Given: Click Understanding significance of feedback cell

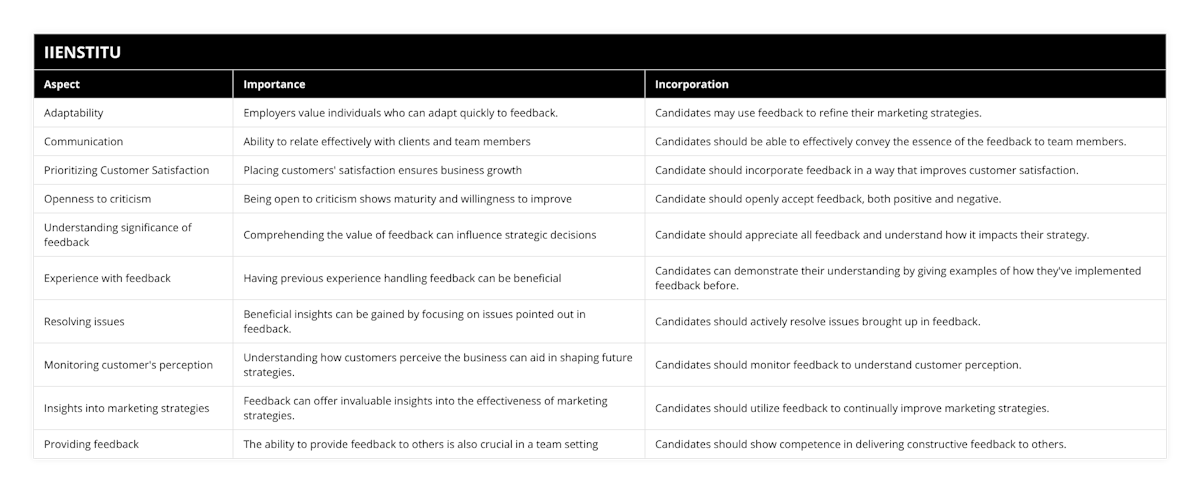Looking at the screenshot, I should tap(119, 235).
